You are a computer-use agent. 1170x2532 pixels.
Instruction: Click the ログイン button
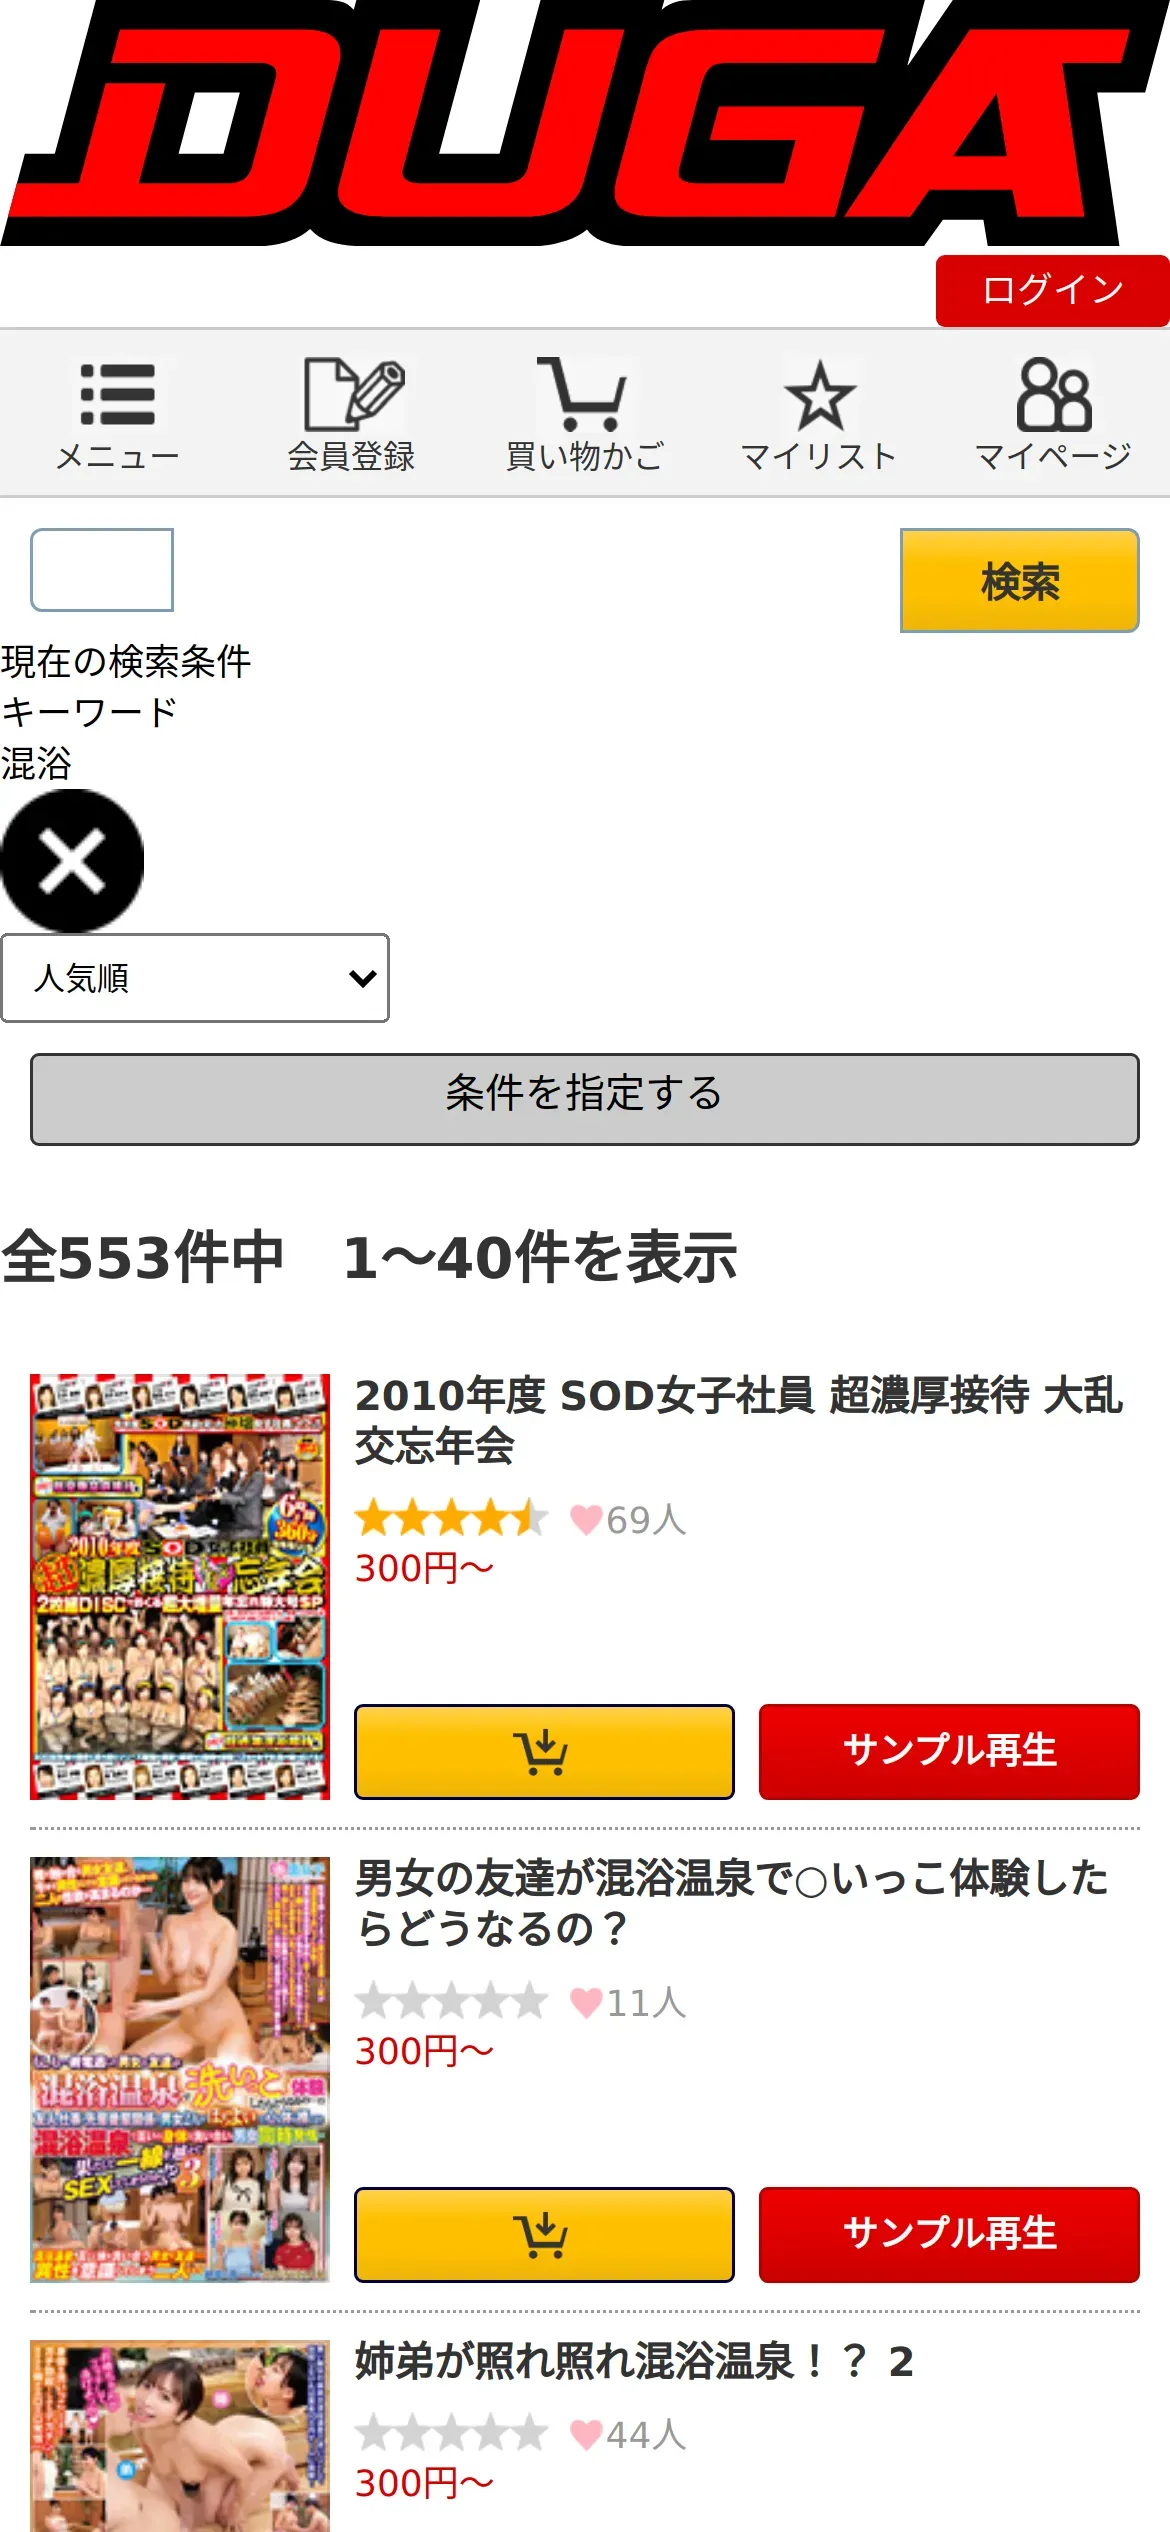pyautogui.click(x=1053, y=290)
